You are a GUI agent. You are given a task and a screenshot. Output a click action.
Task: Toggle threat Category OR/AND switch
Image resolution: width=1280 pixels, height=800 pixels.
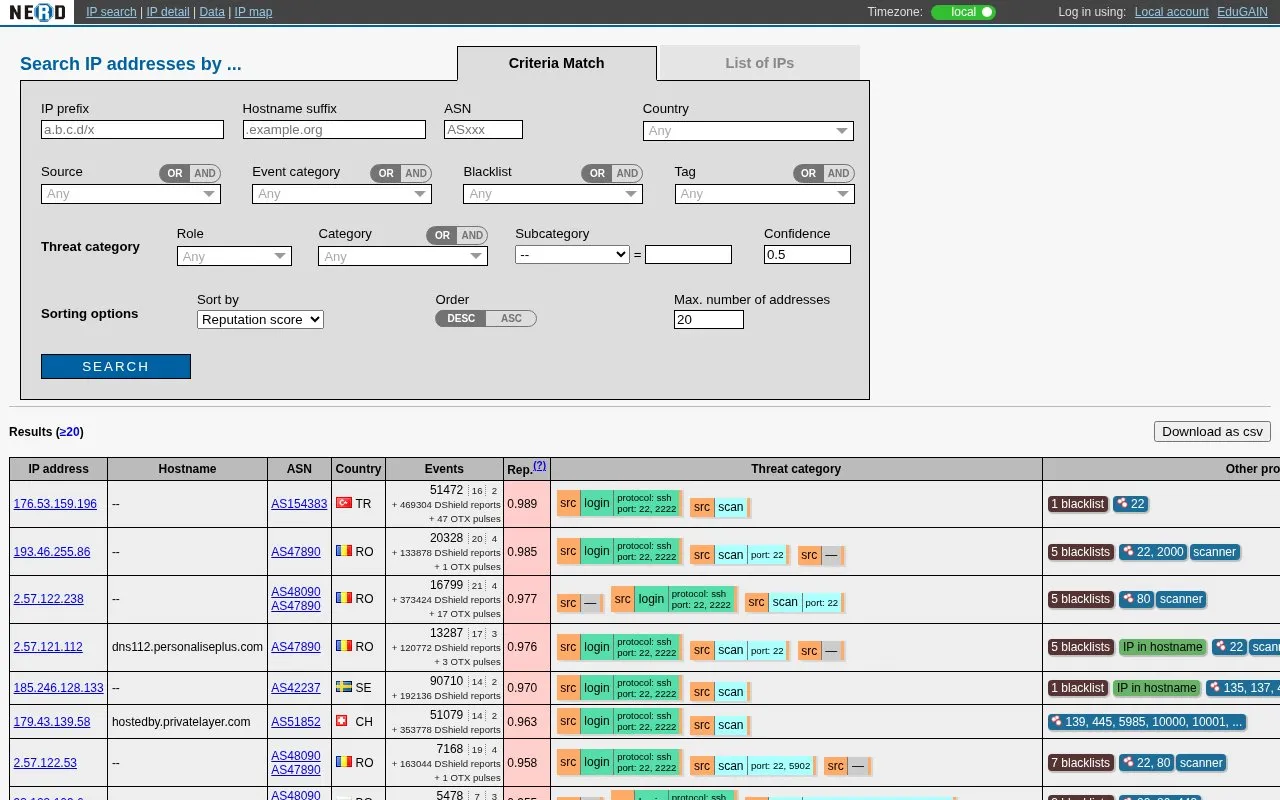[x=457, y=235]
